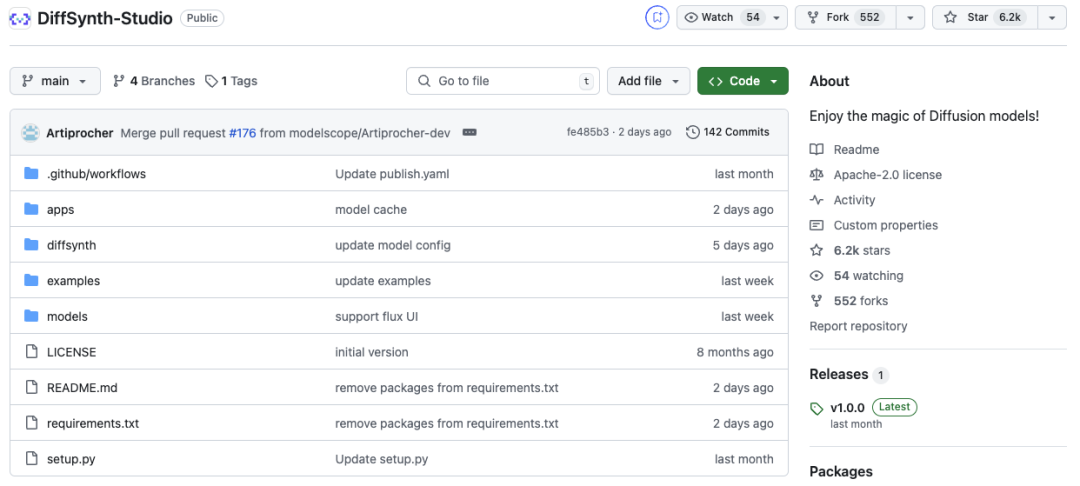Open the Apache-2.0 license link
1080x486 pixels.
click(888, 175)
